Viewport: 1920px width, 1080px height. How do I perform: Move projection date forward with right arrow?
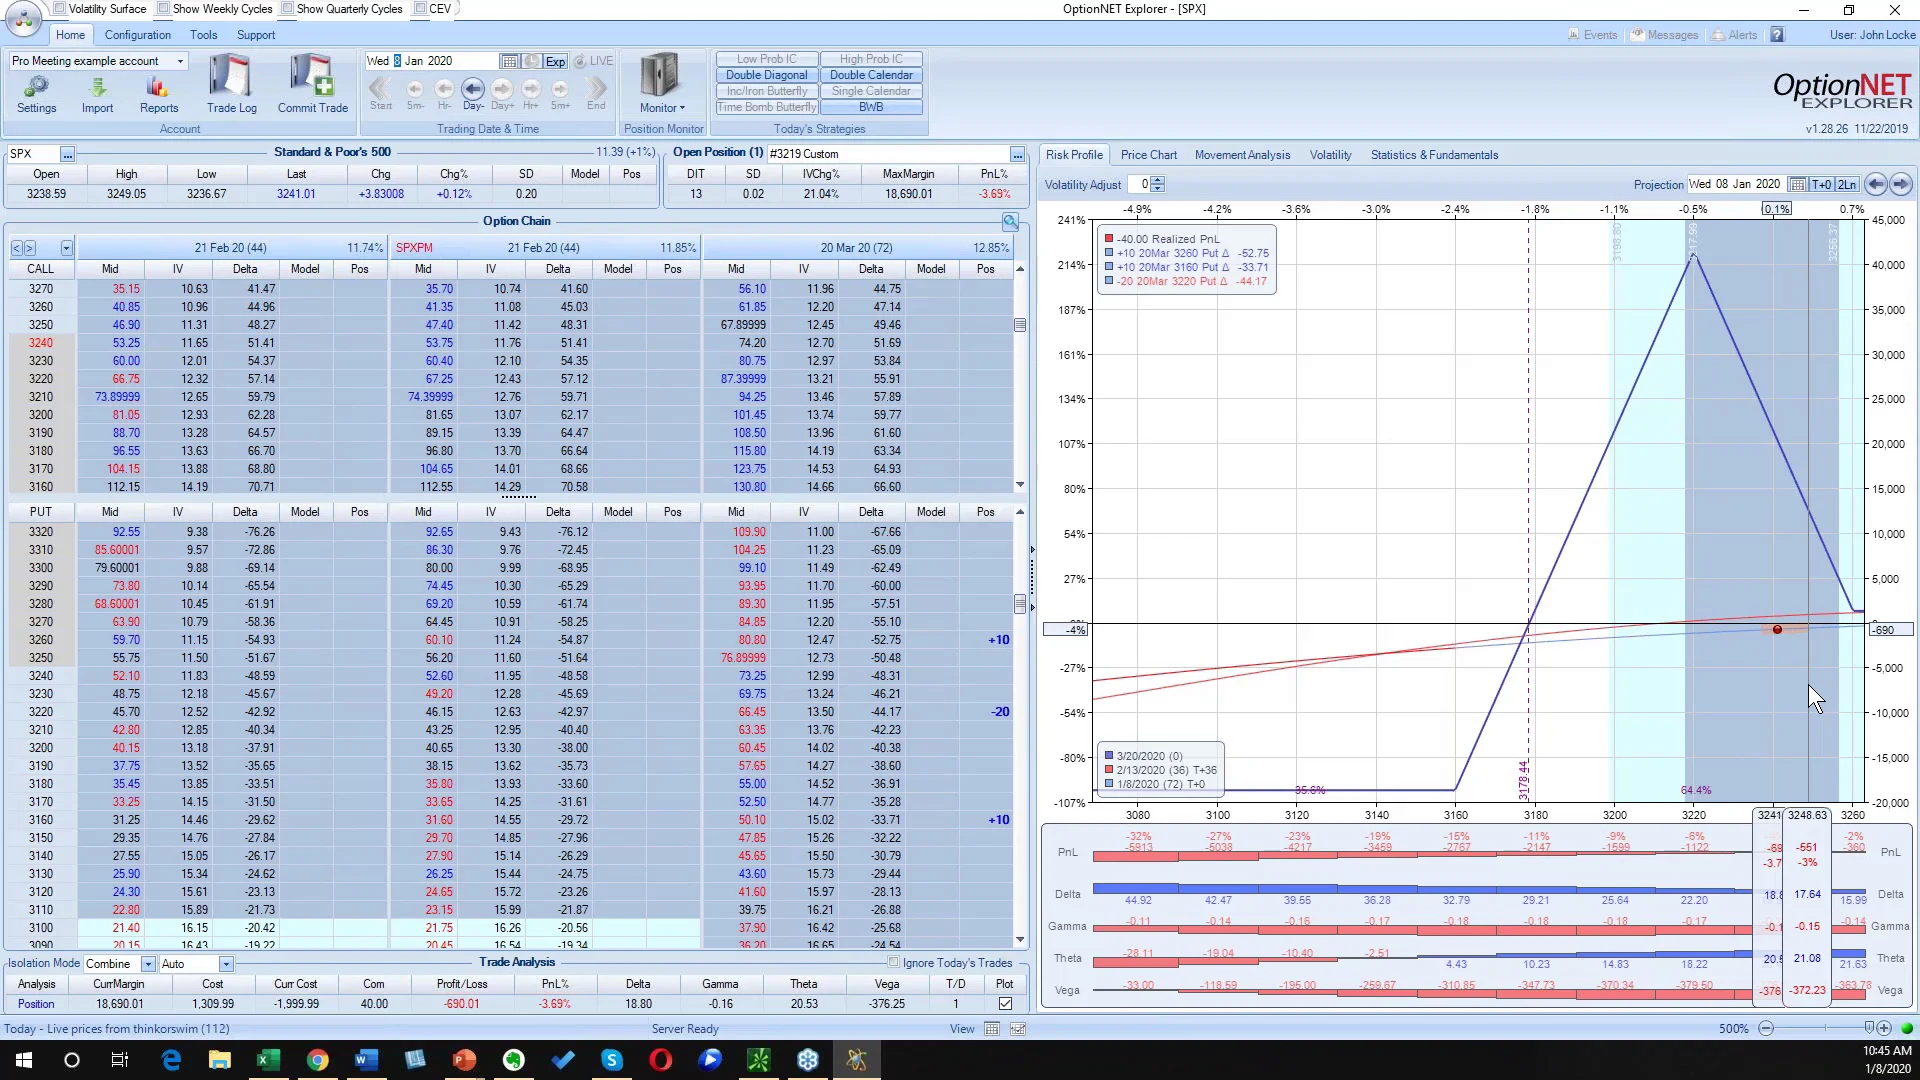pyautogui.click(x=1901, y=184)
